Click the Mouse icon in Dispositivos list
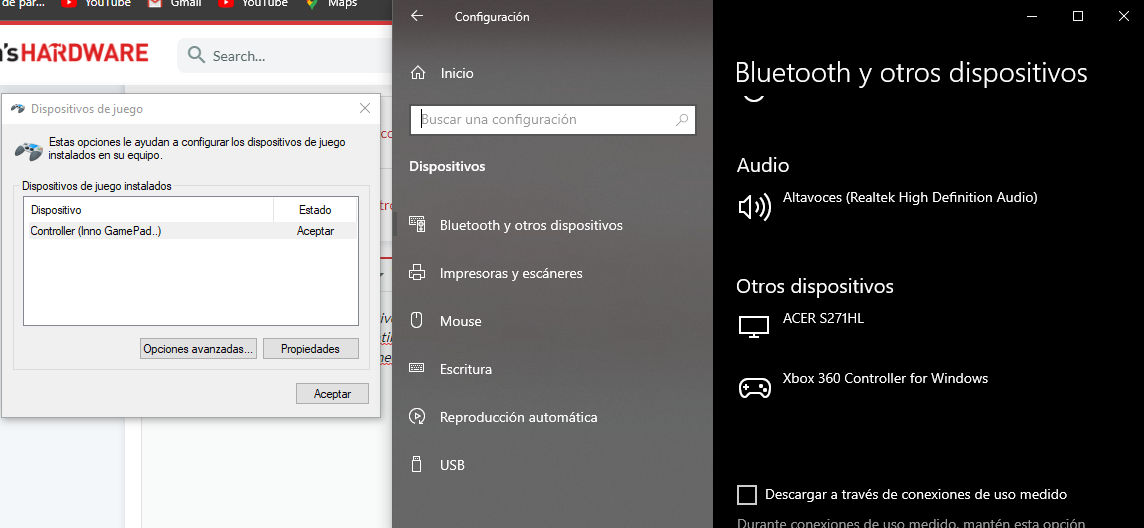This screenshot has height=528, width=1144. tap(417, 321)
